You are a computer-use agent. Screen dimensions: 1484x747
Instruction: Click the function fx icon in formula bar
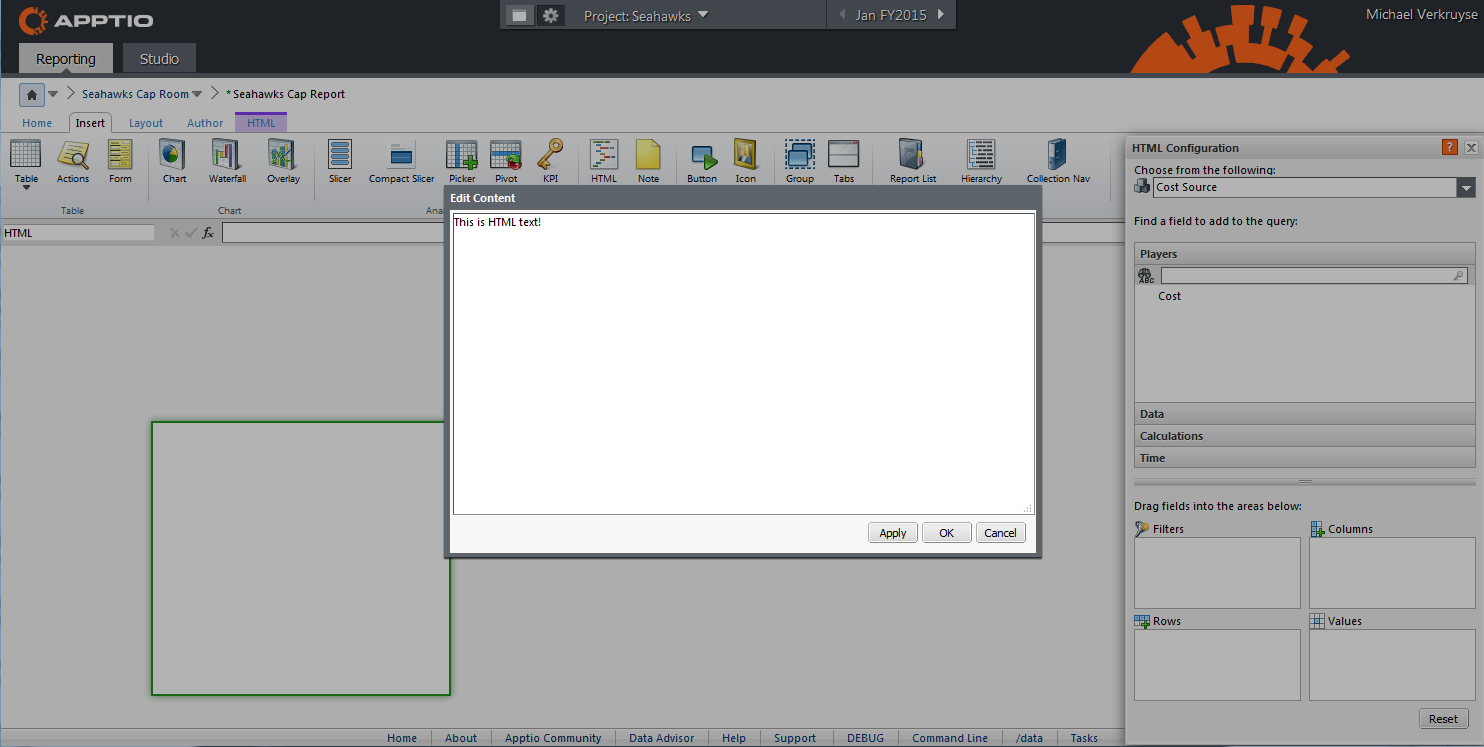click(208, 233)
